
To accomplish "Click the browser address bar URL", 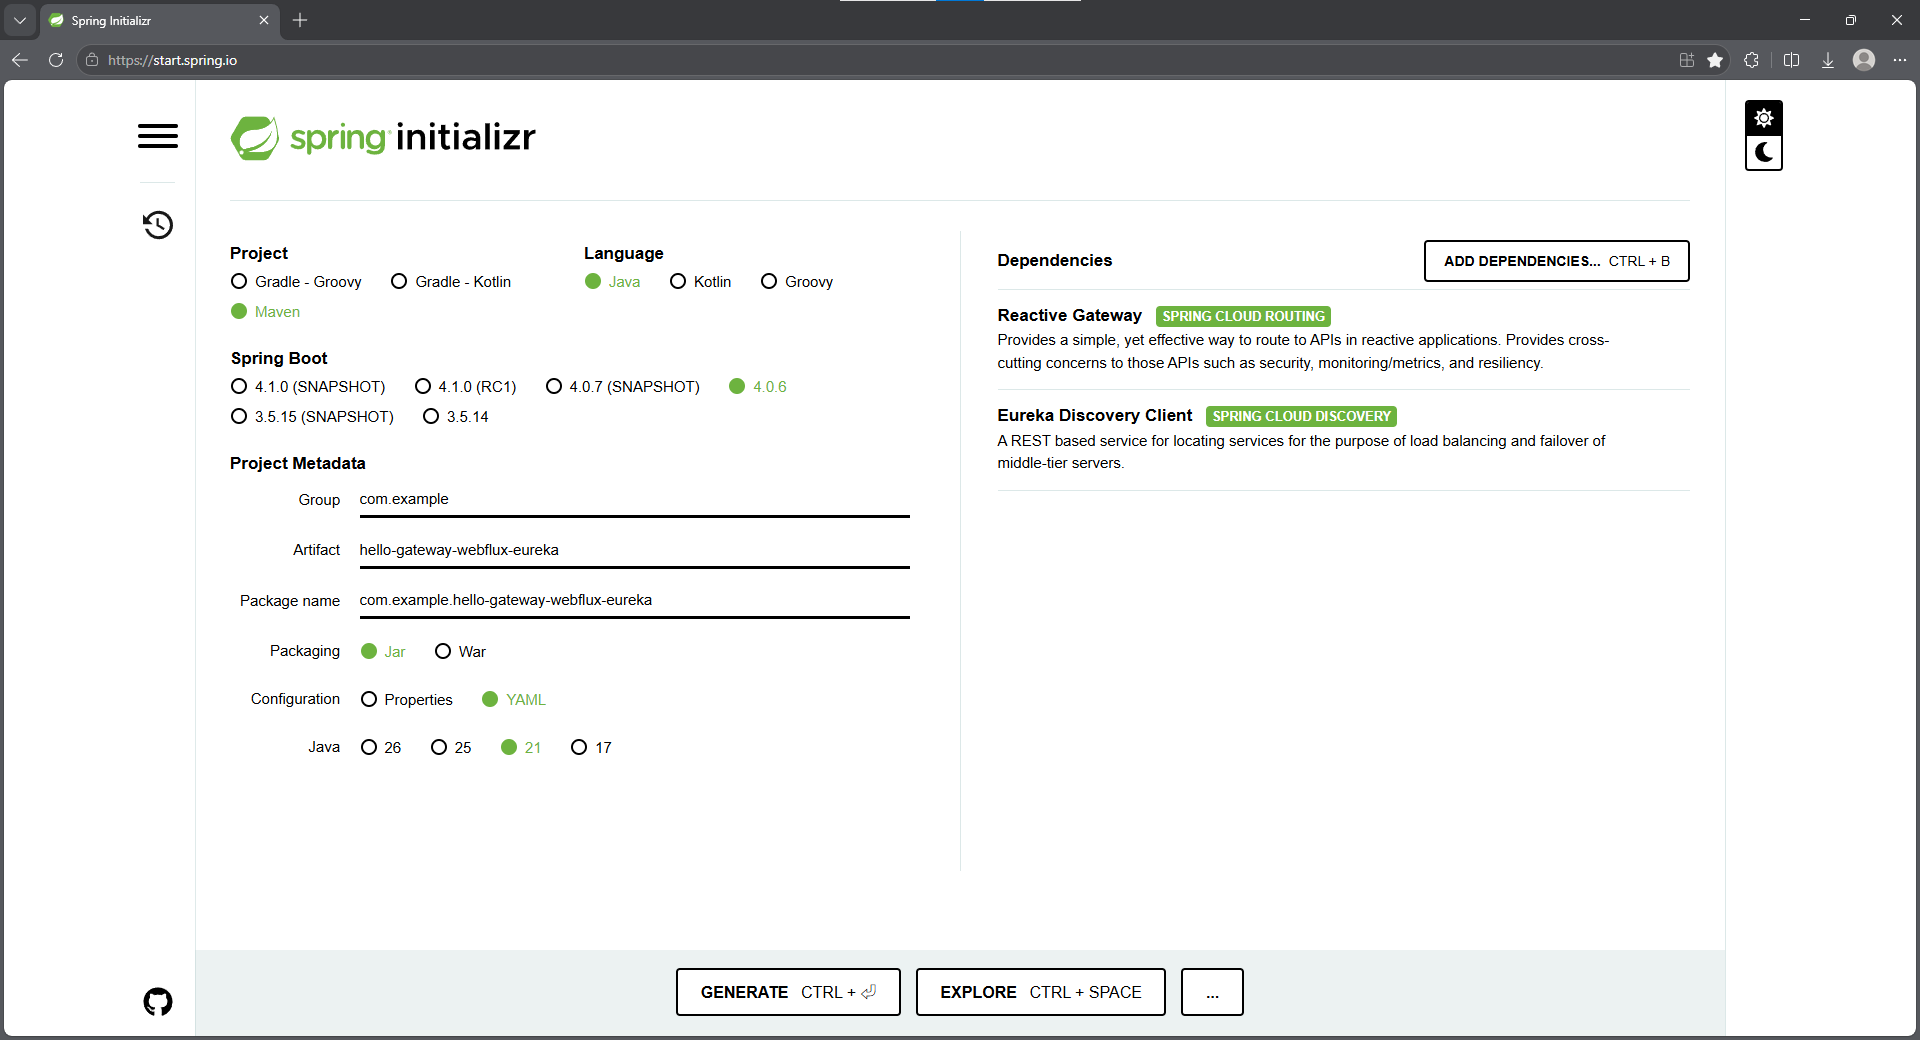I will pyautogui.click(x=172, y=60).
